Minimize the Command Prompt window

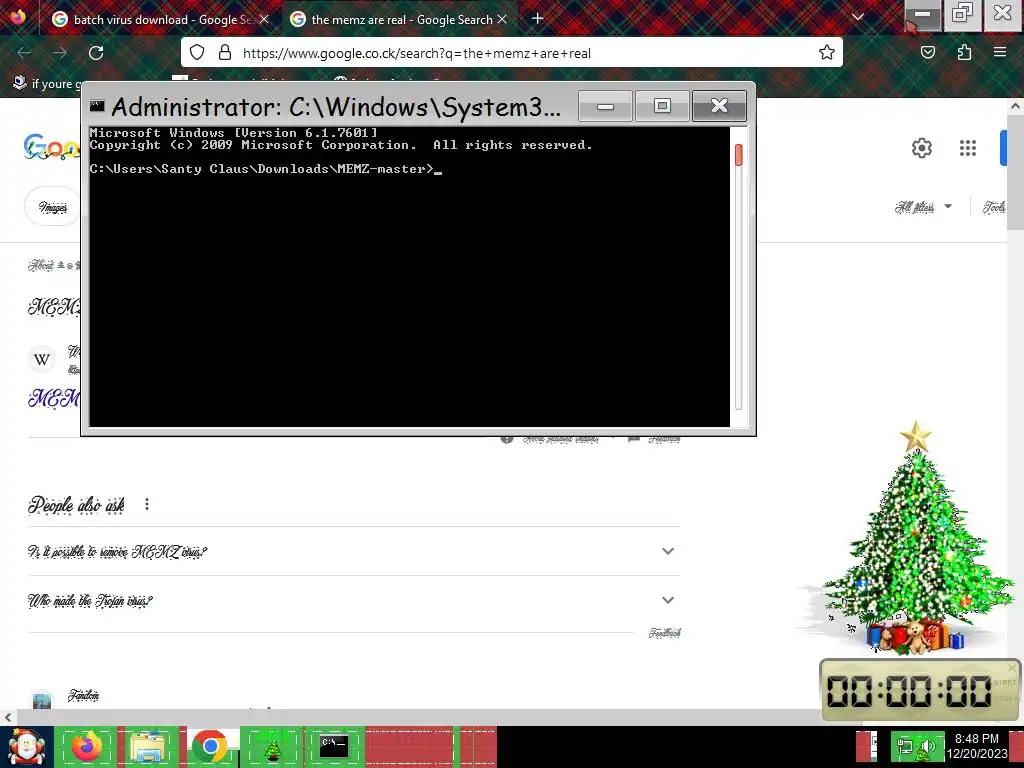(605, 106)
